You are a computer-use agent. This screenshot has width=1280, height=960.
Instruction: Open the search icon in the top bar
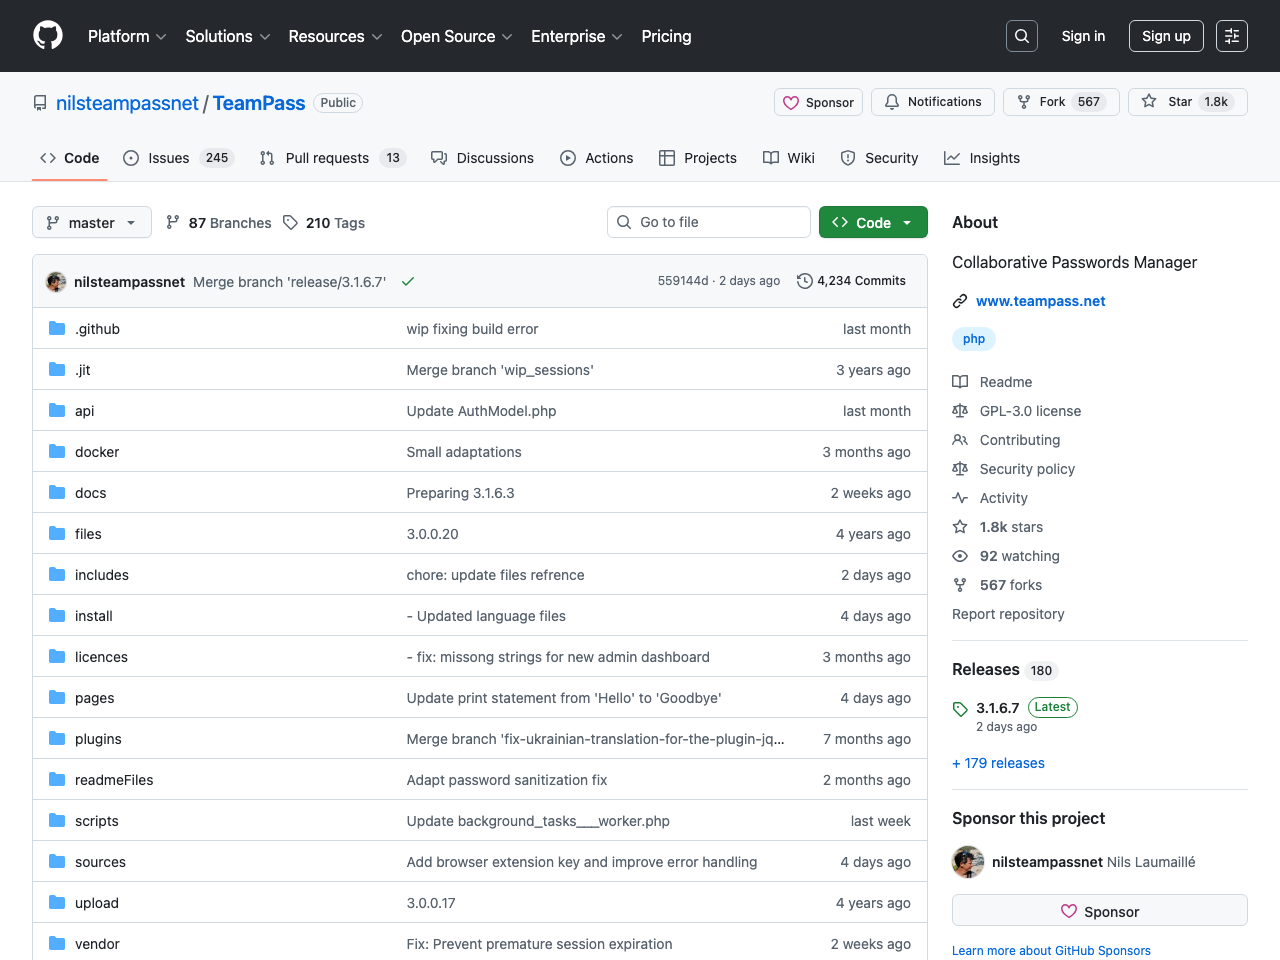tap(1021, 35)
